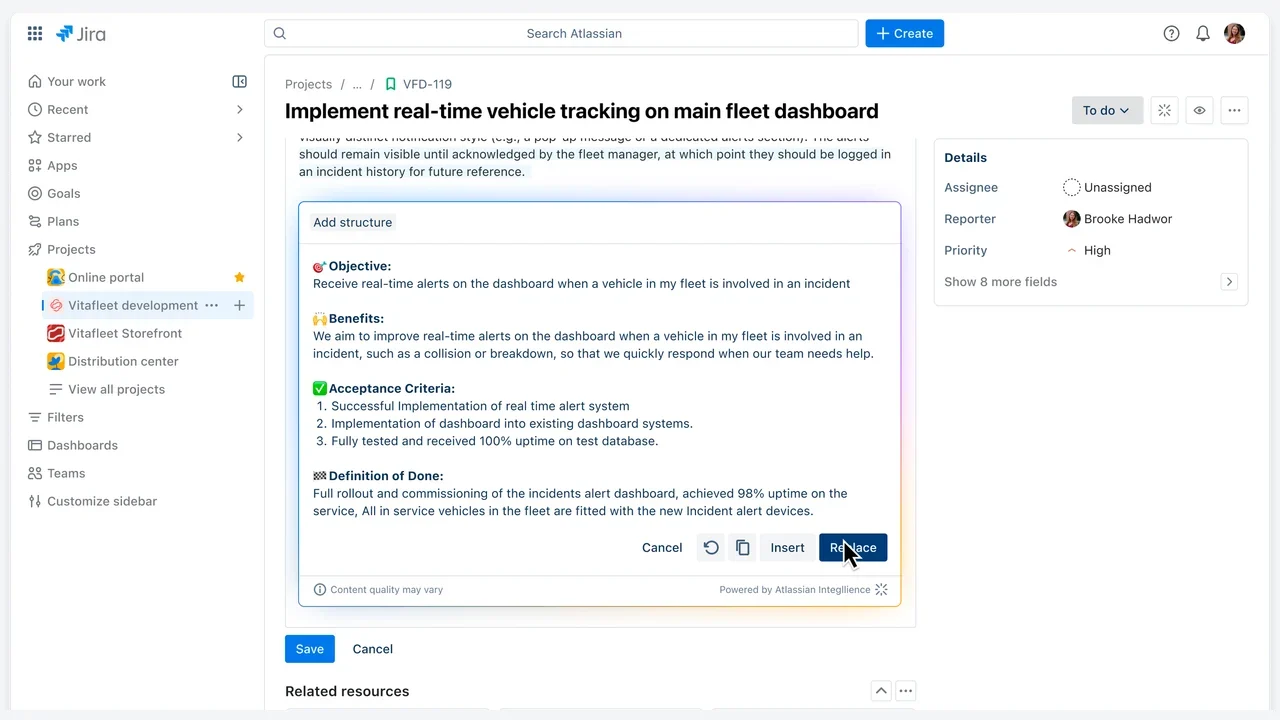Open Filters in sidebar
The height and width of the screenshot is (720, 1280).
(x=65, y=417)
